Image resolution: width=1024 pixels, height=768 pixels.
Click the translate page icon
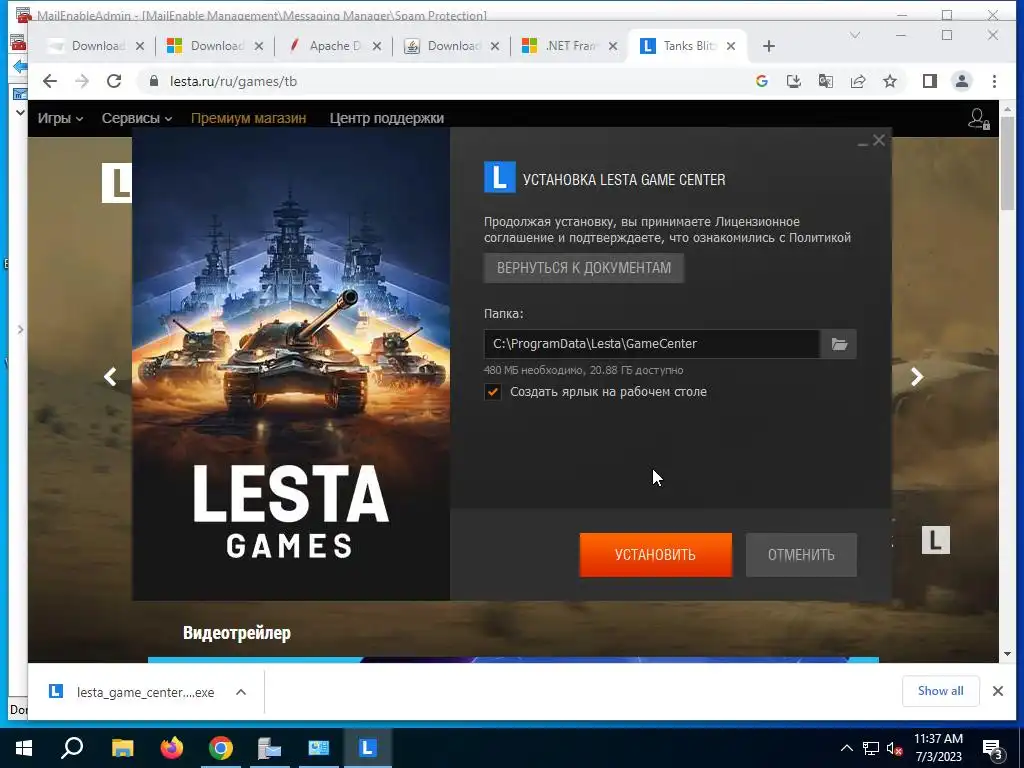click(825, 81)
